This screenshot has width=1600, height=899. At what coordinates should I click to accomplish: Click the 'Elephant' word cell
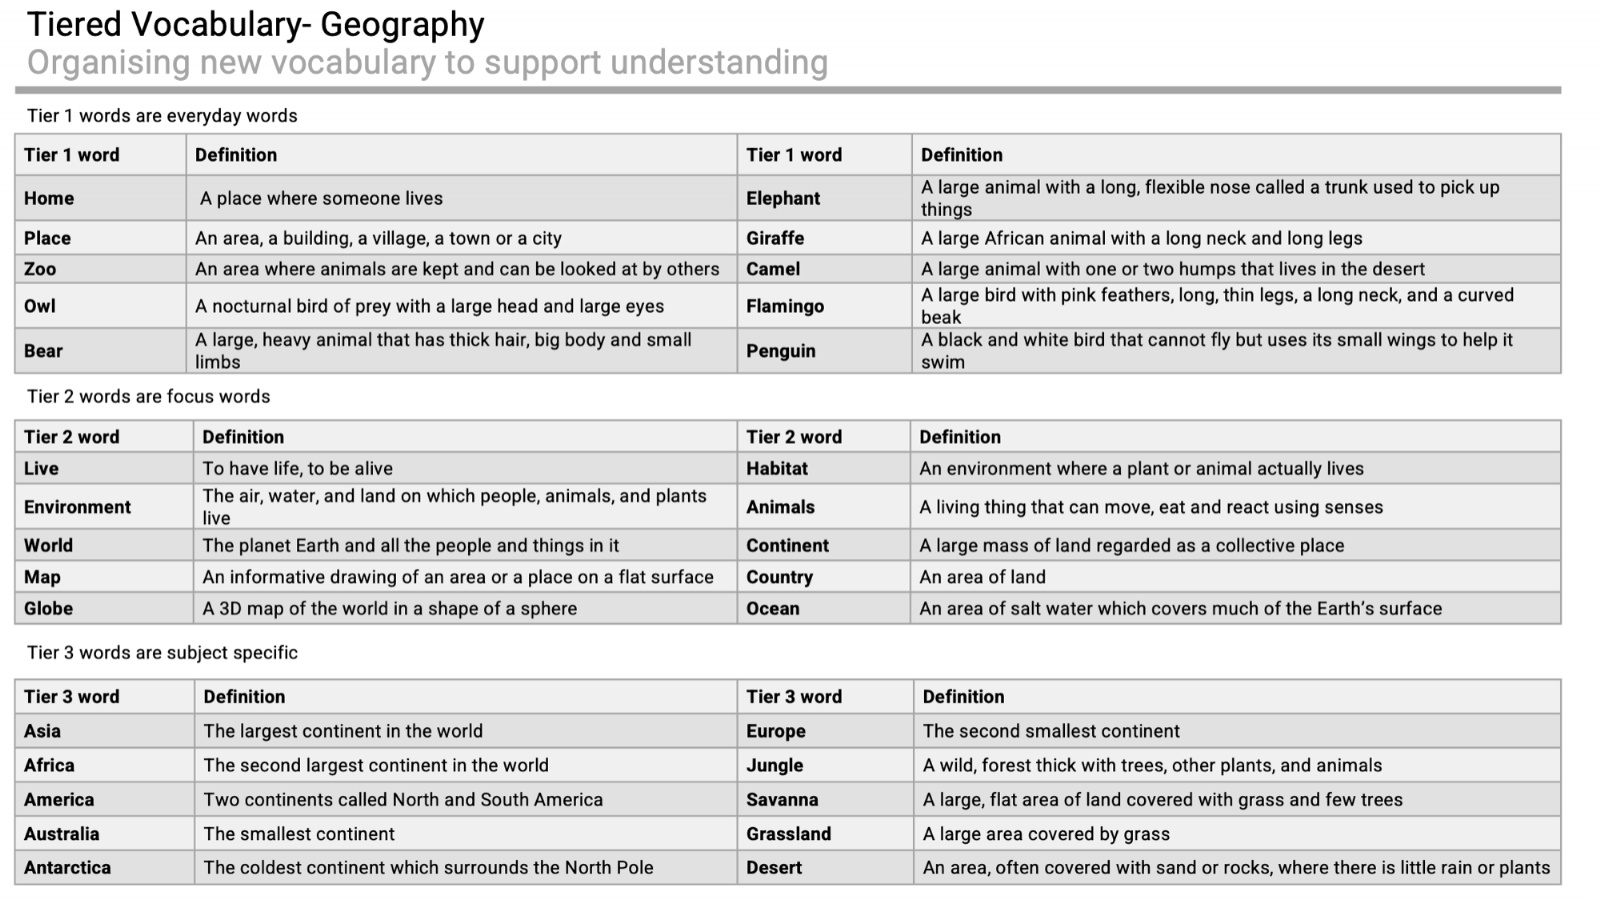pyautogui.click(x=824, y=198)
